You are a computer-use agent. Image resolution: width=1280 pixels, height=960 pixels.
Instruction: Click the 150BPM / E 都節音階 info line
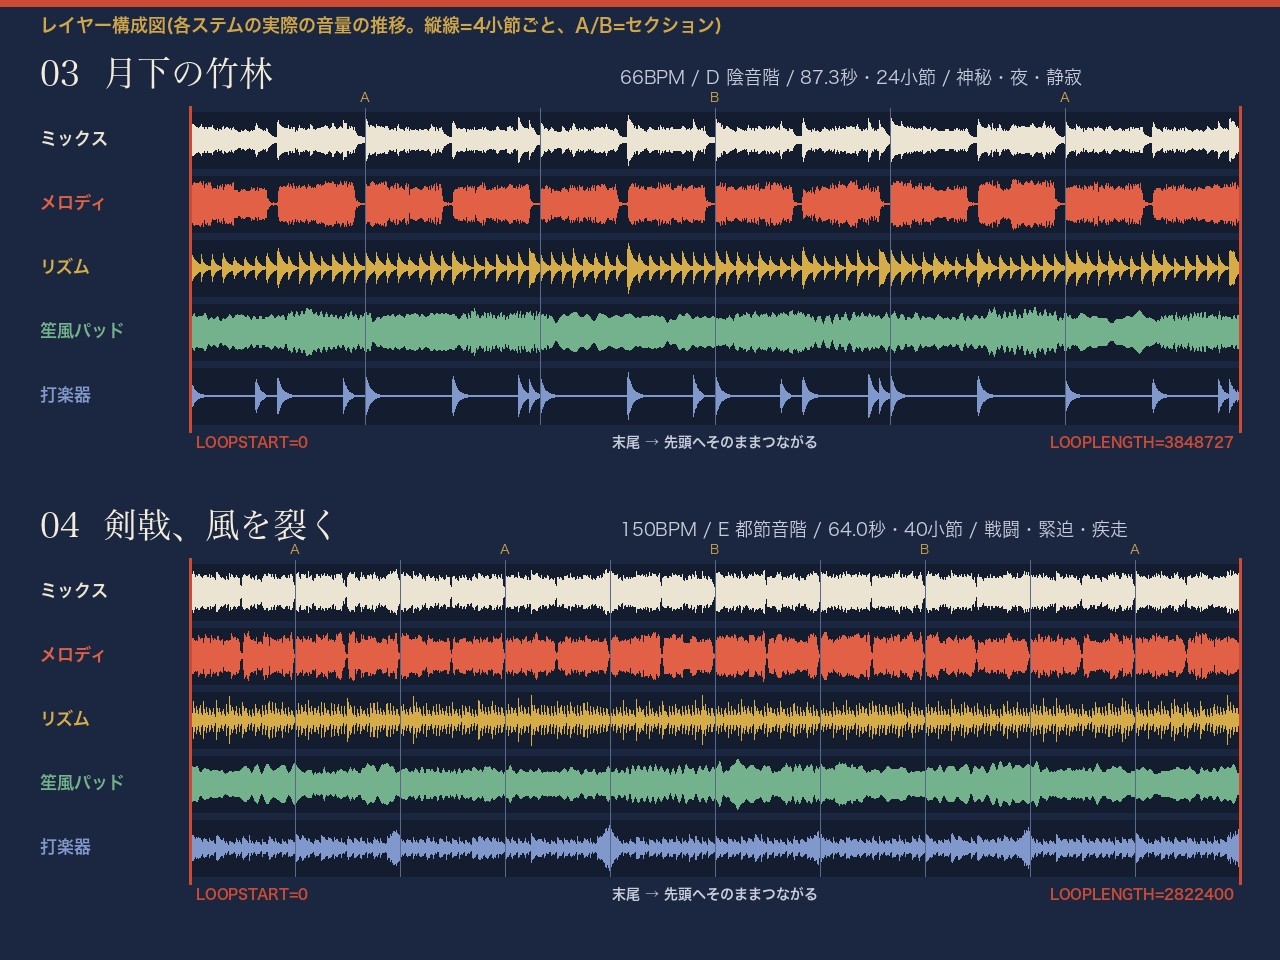point(874,529)
